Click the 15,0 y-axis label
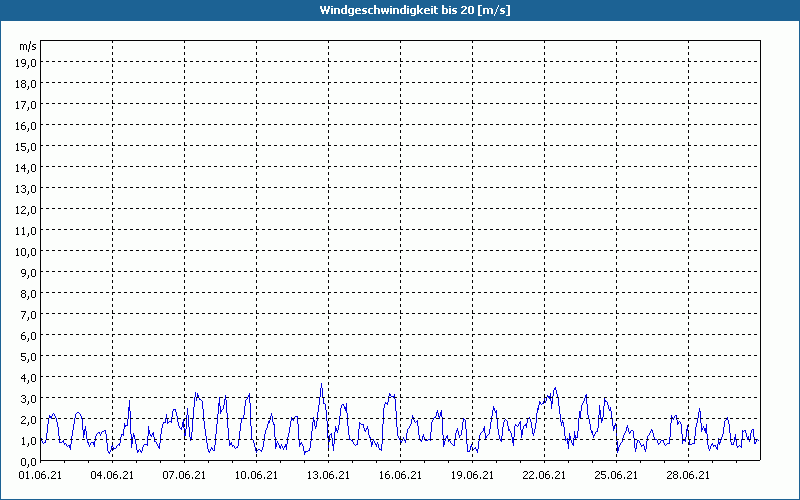Viewport: 800px width, 500px height. coord(28,147)
